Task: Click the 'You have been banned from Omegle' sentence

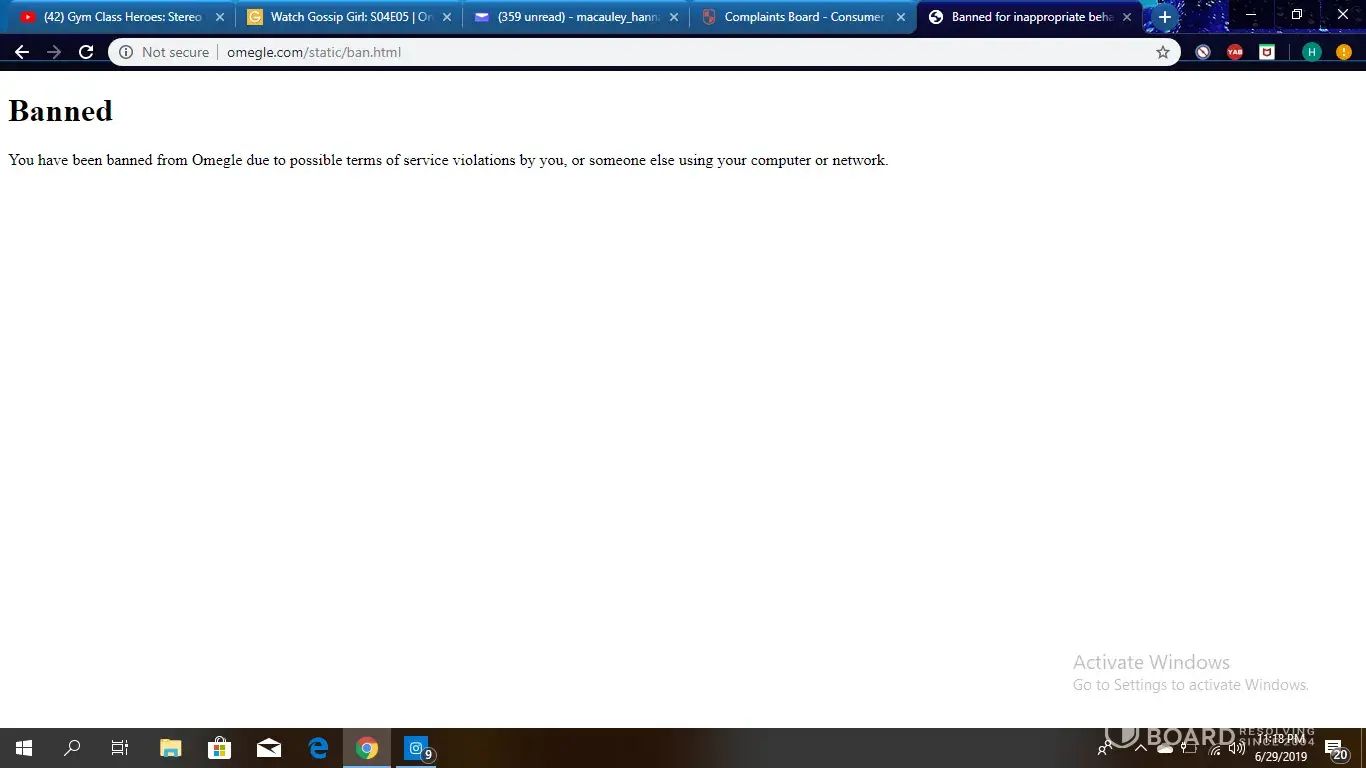Action: click(448, 160)
